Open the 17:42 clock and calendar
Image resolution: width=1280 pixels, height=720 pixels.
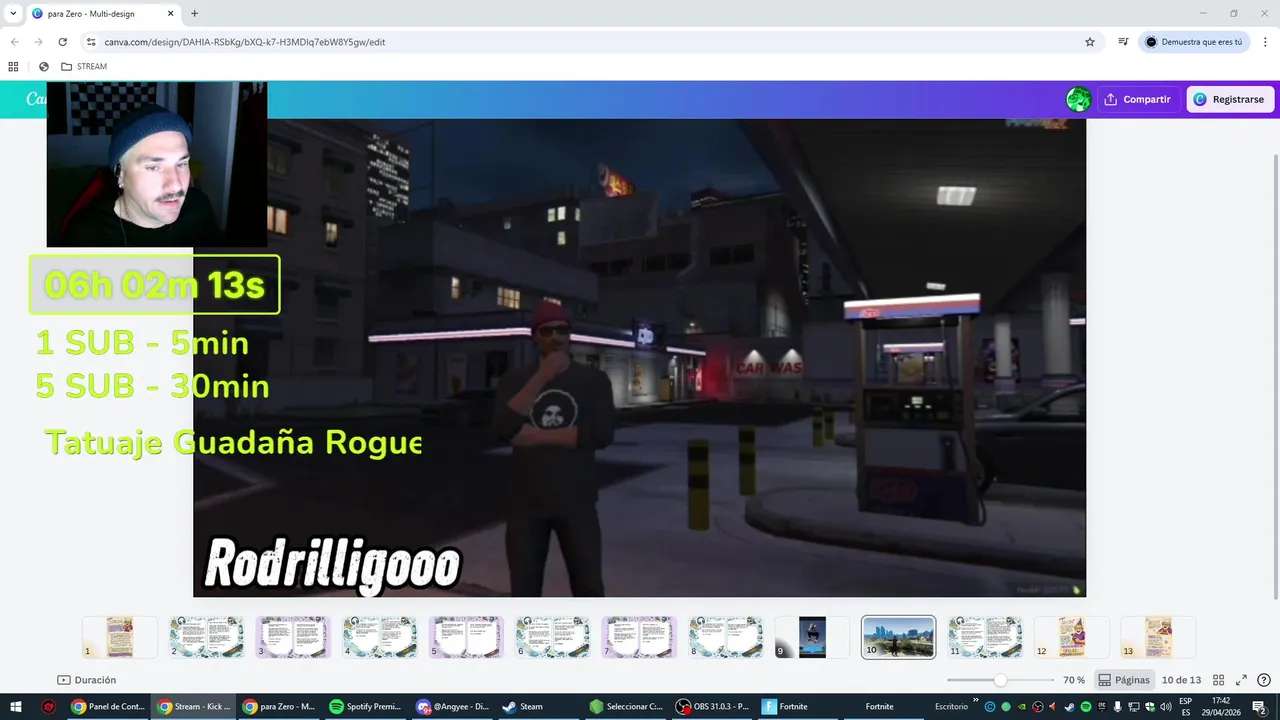coord(1221,707)
